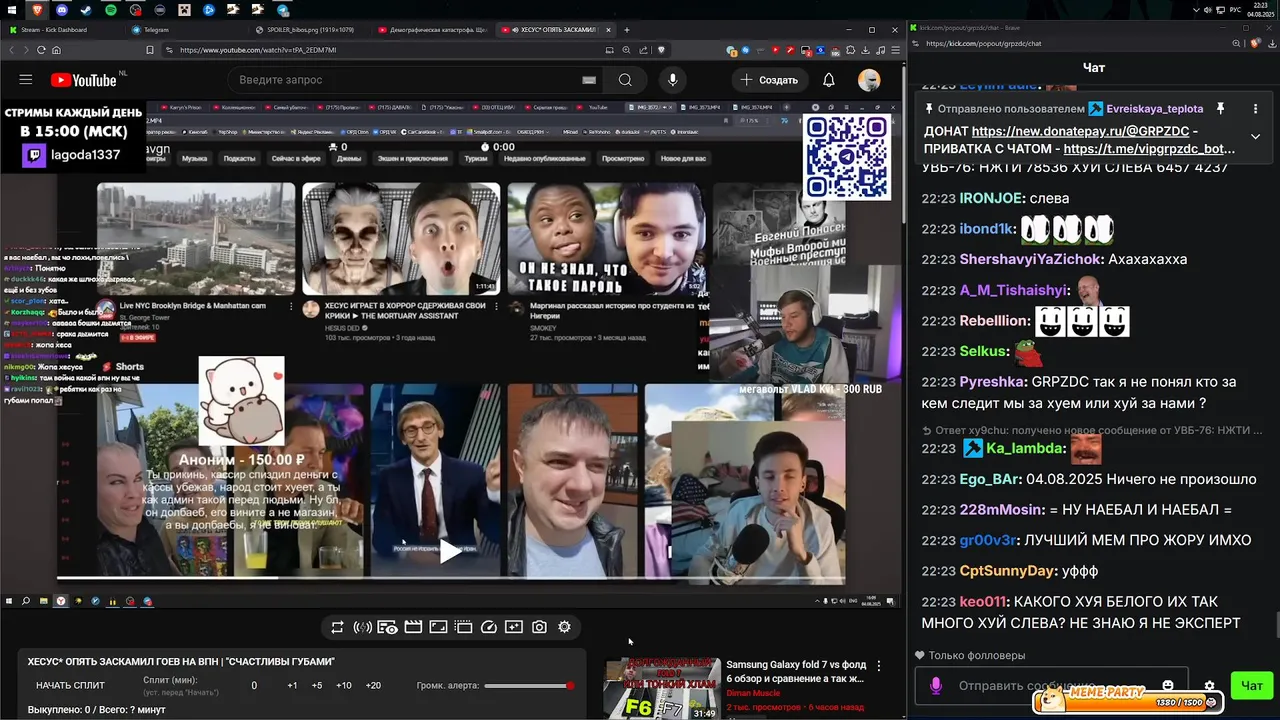This screenshot has height=720, width=1280.
Task: Open the downloads icon in the Kick chat window
Action: [1270, 43]
